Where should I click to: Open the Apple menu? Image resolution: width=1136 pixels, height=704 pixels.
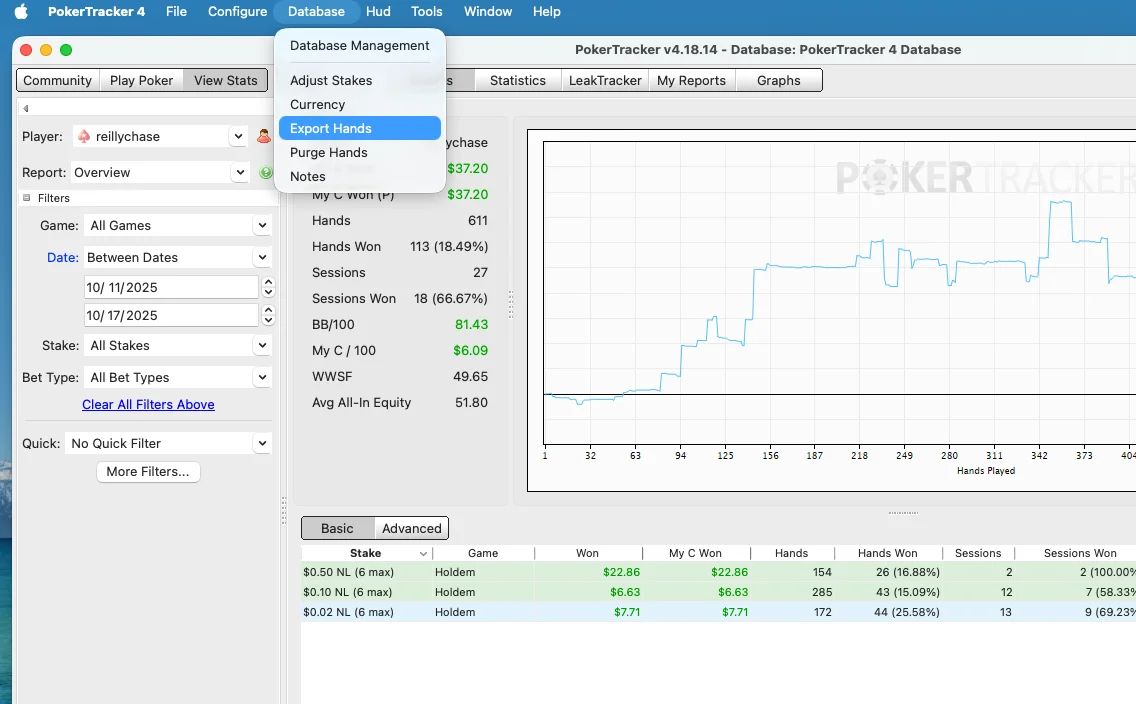pos(21,12)
